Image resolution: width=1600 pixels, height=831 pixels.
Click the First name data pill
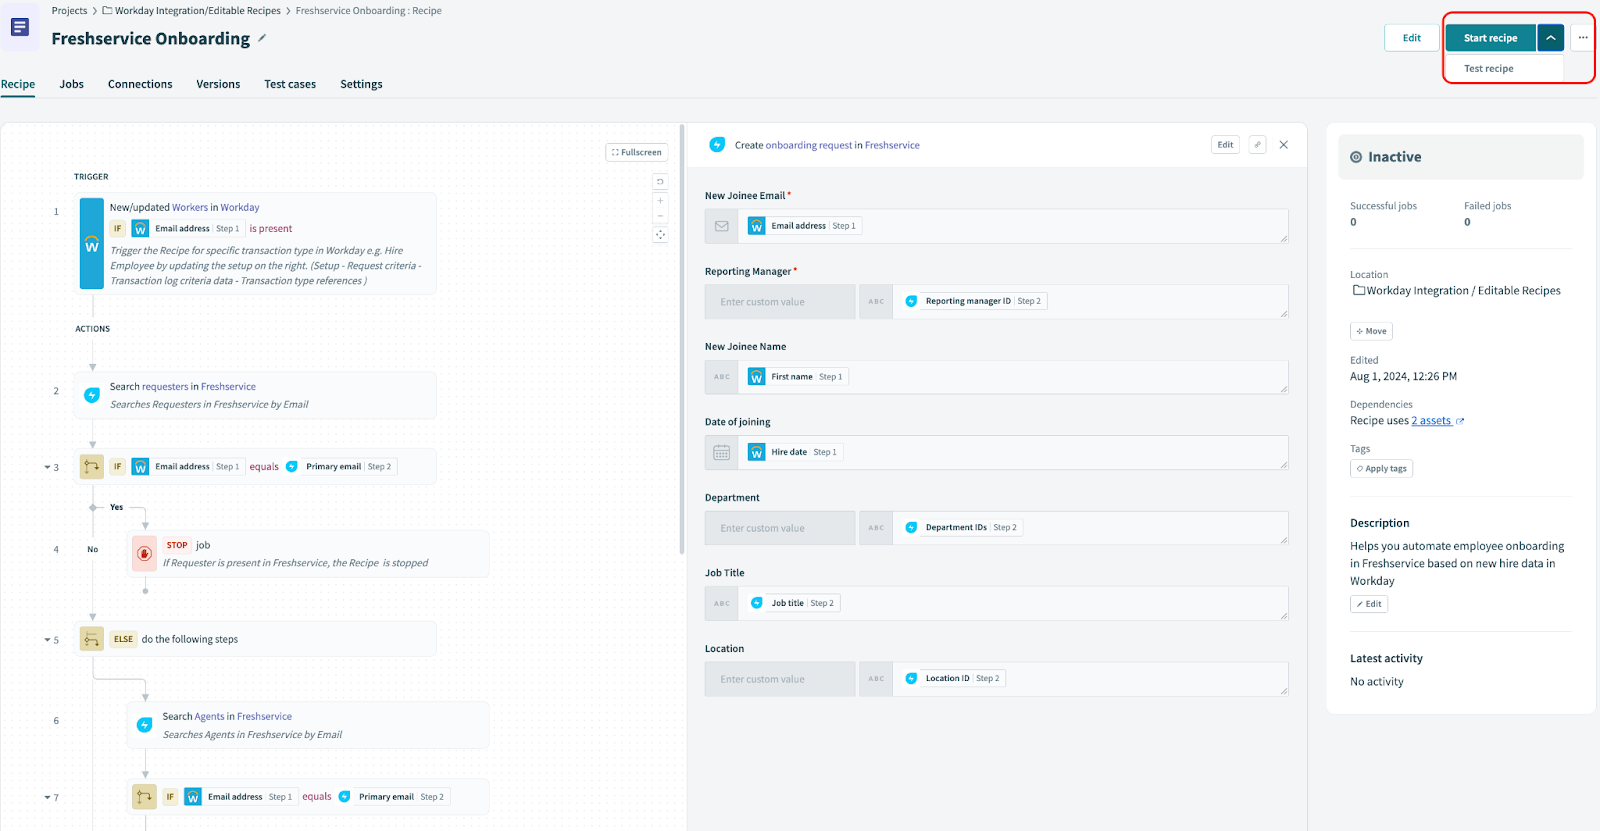(x=798, y=377)
